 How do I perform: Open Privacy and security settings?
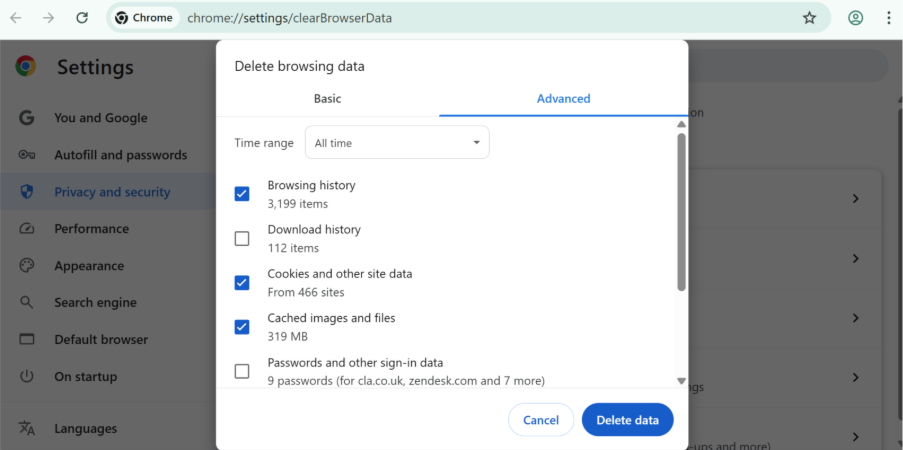coord(108,192)
